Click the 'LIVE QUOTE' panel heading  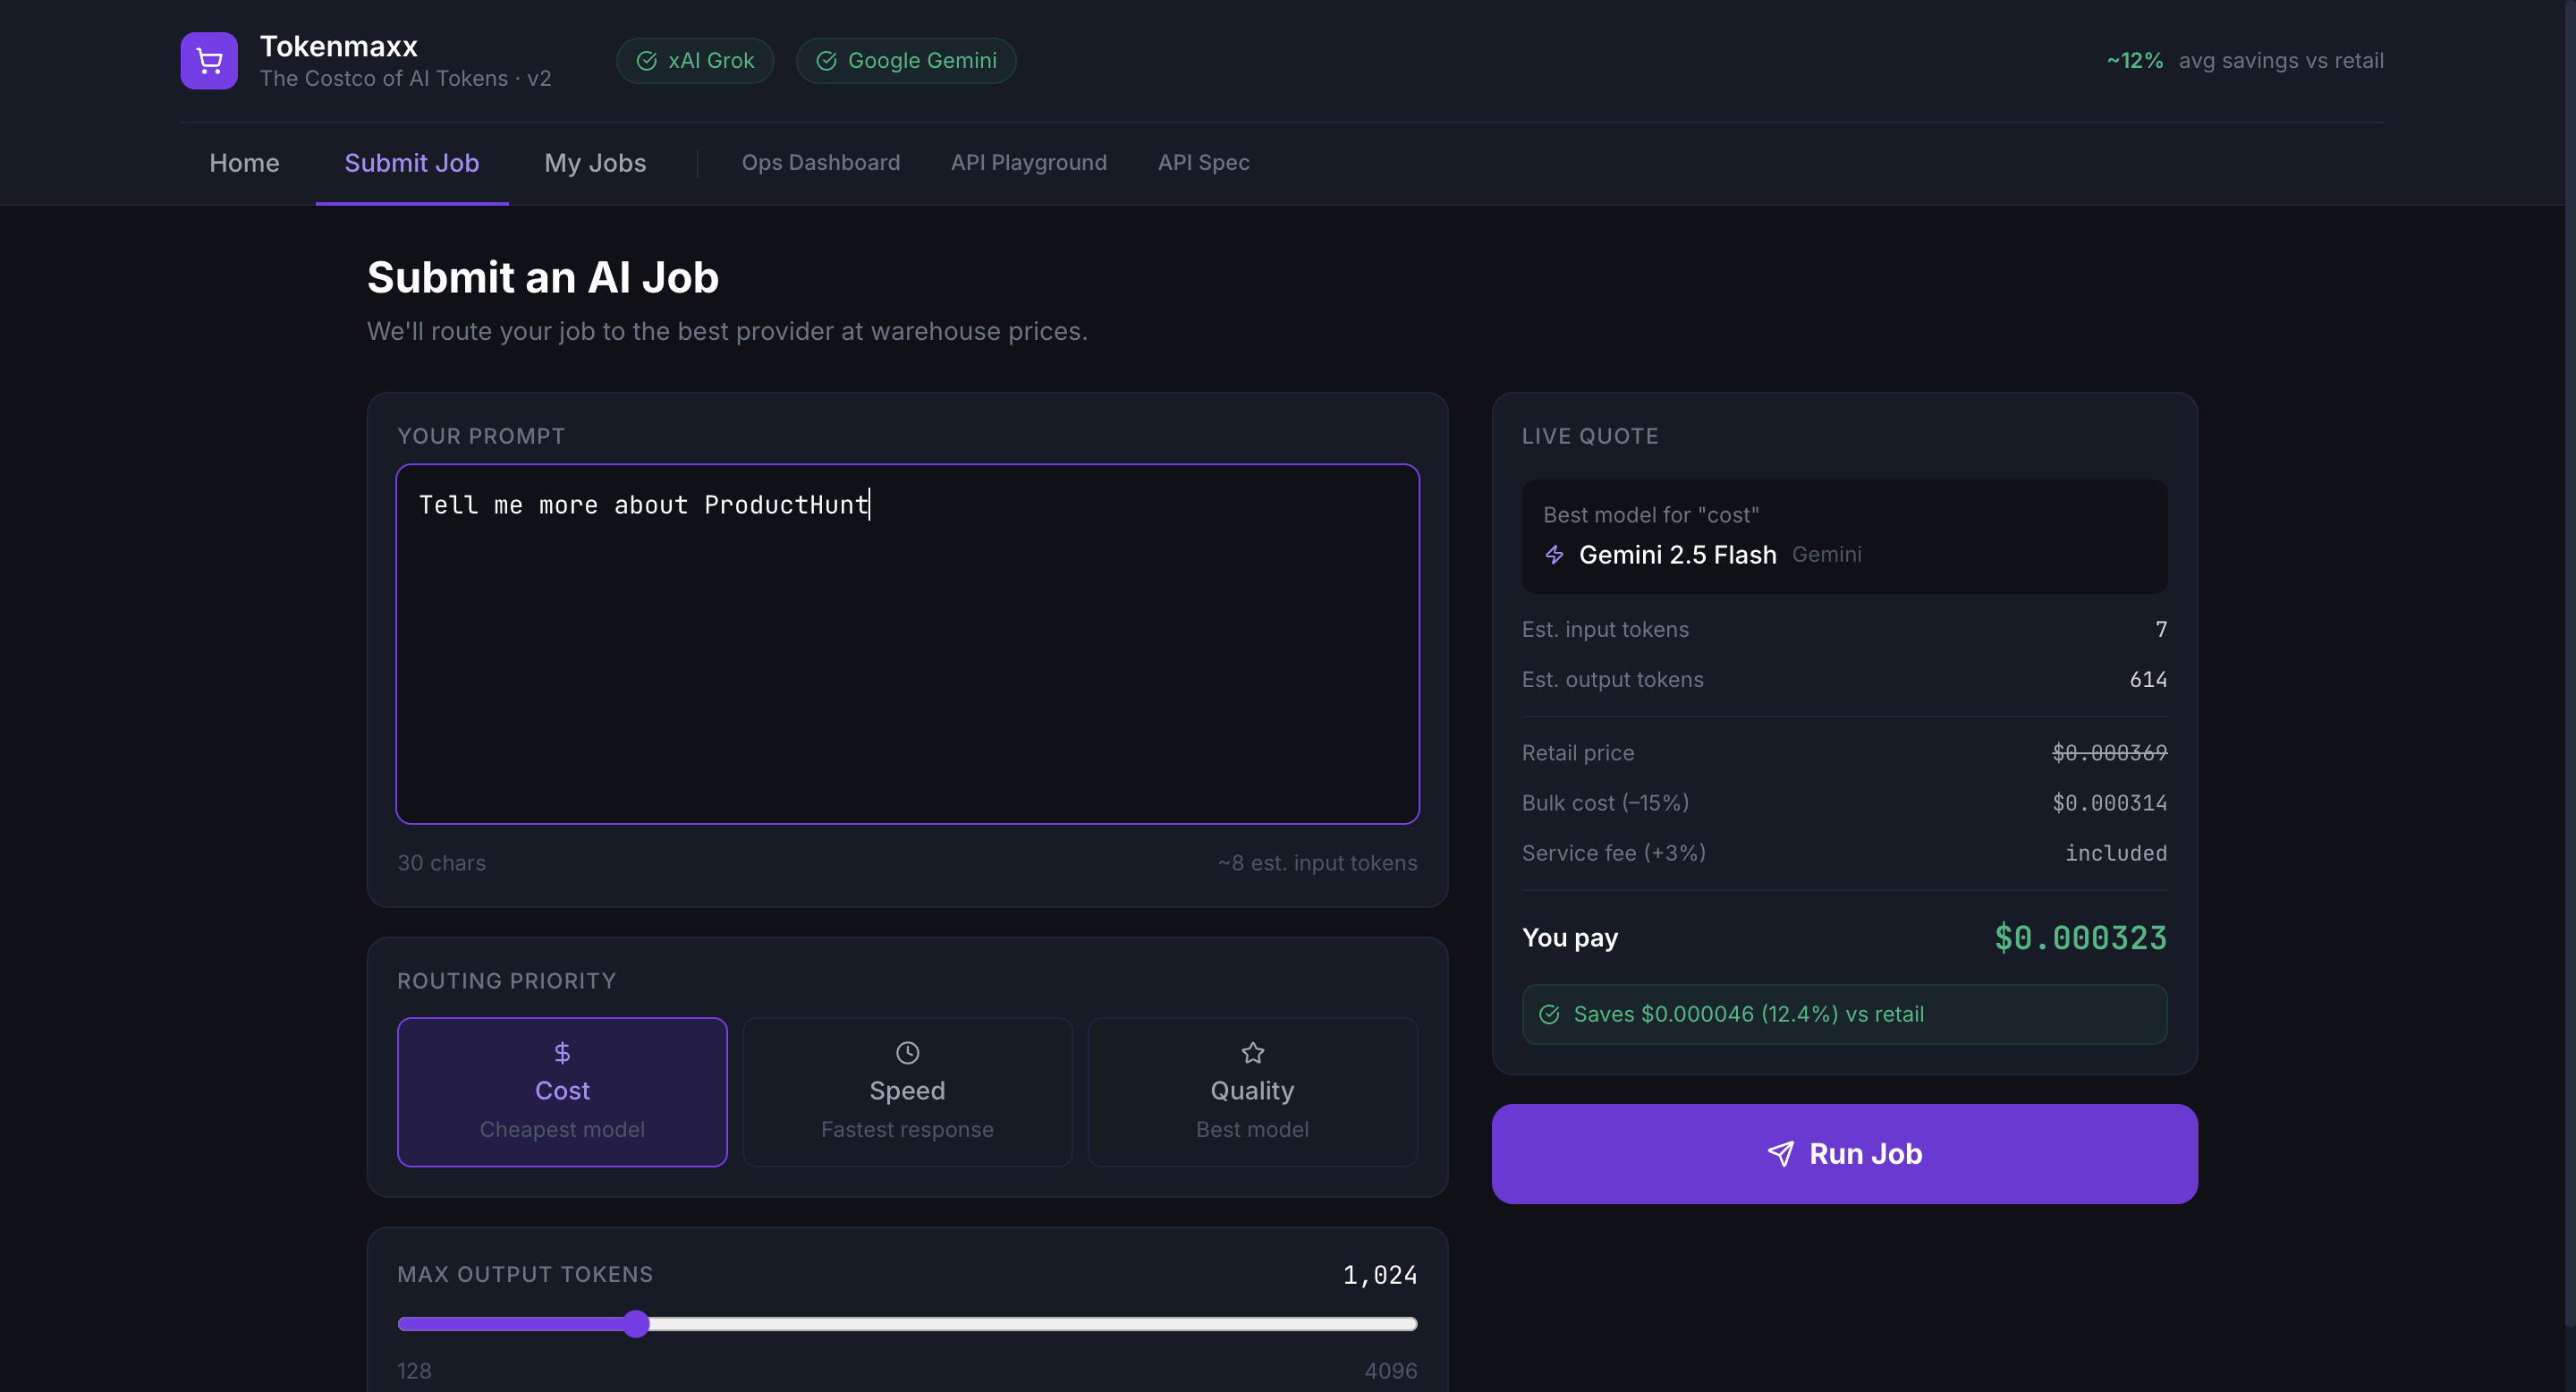click(x=1590, y=436)
